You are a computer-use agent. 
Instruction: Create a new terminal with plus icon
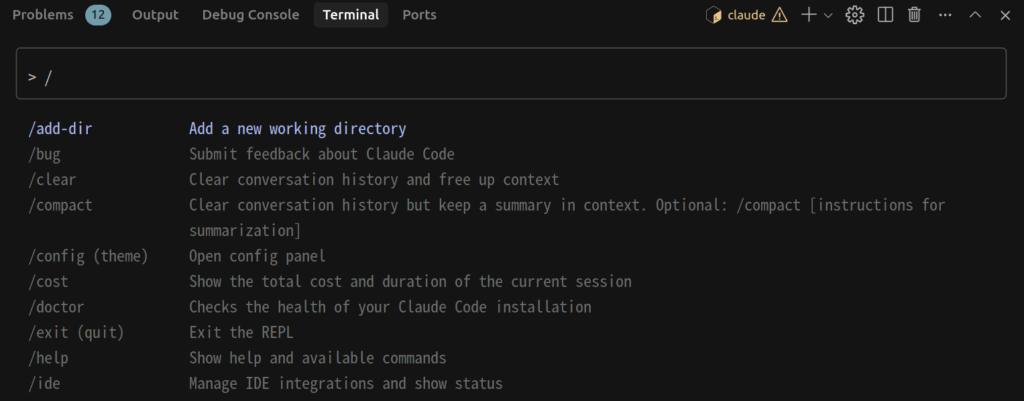tap(808, 15)
